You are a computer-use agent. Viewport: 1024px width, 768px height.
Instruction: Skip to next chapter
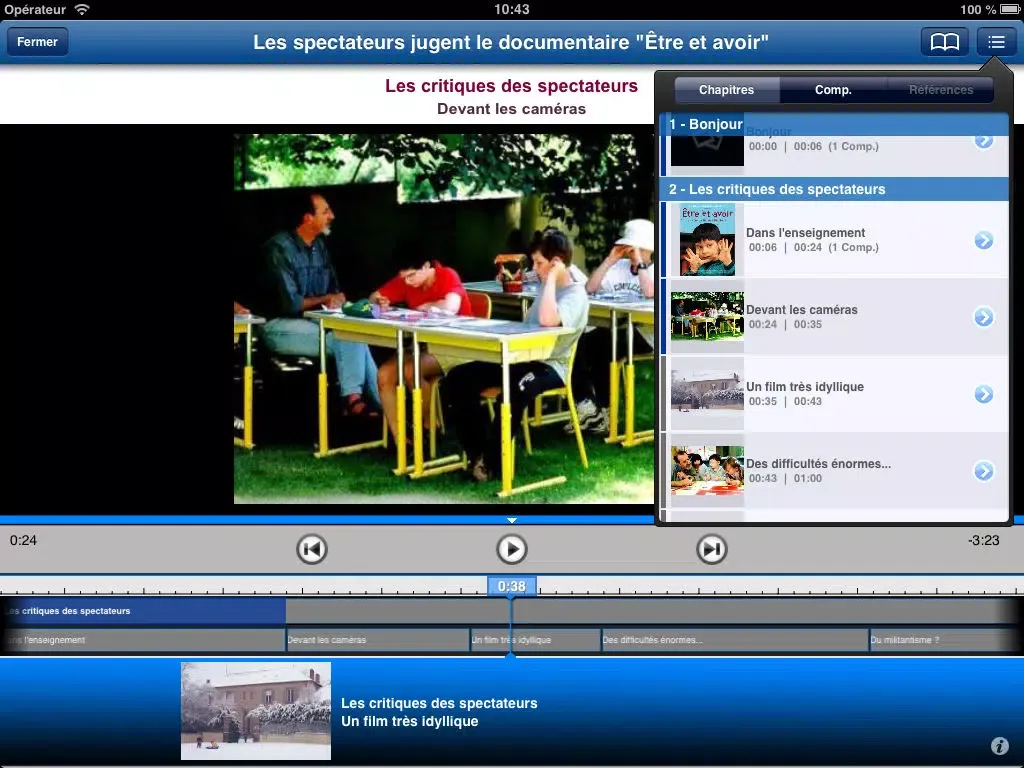(711, 549)
